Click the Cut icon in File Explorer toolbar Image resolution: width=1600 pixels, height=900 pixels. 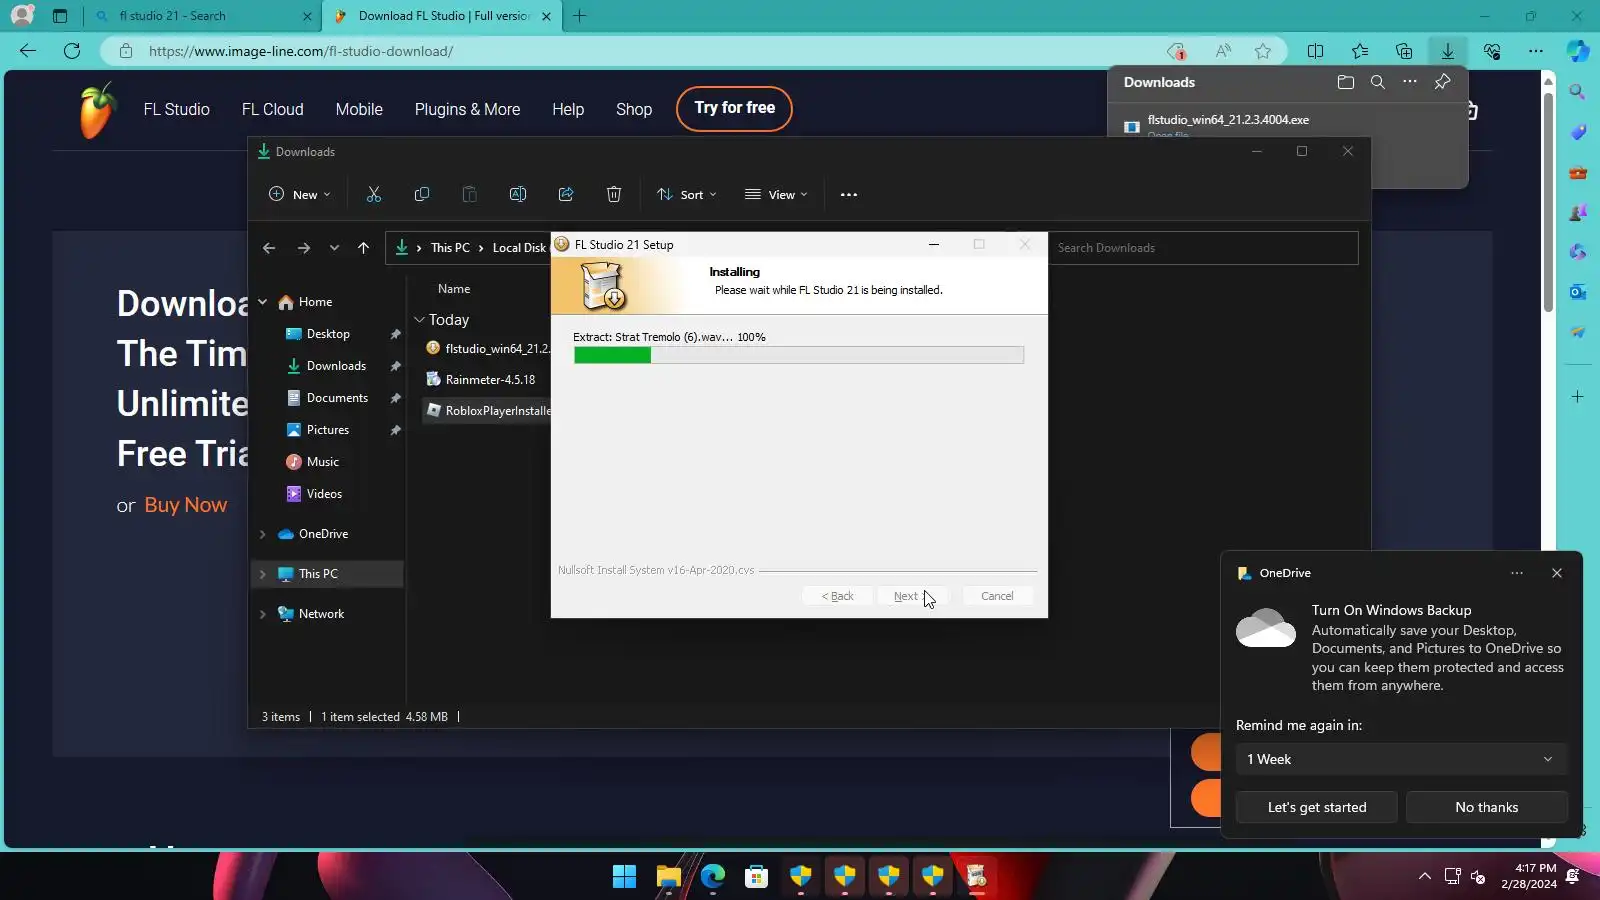pos(374,195)
